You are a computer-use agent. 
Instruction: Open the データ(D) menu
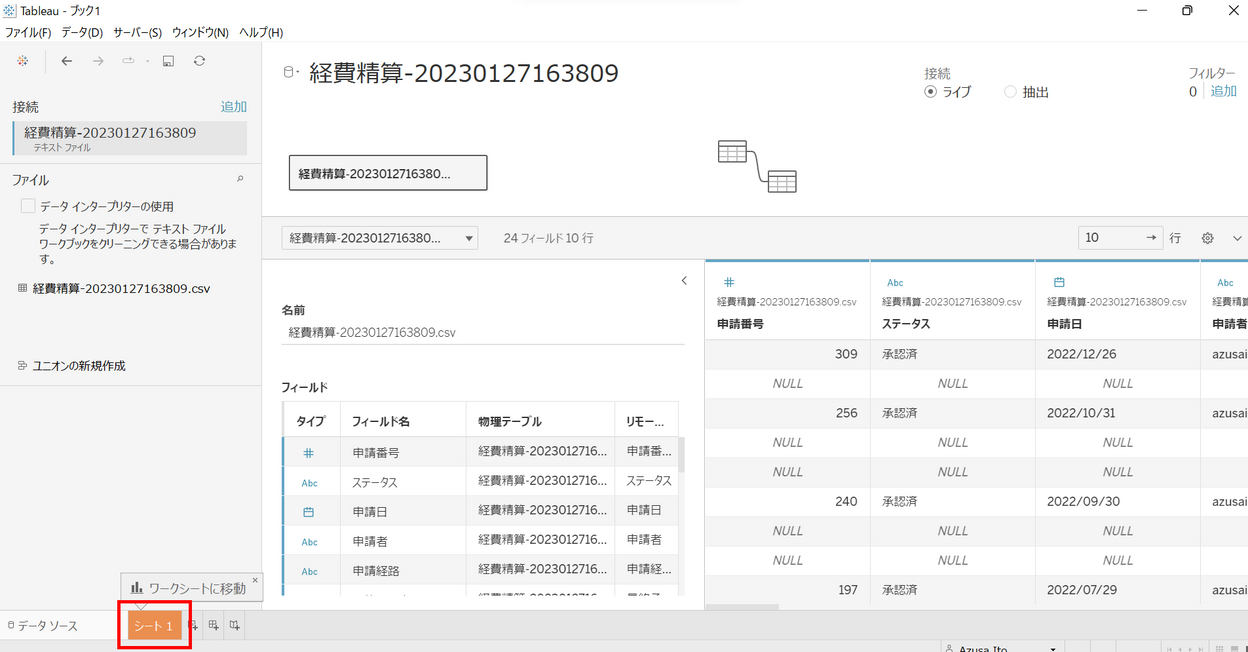82,33
